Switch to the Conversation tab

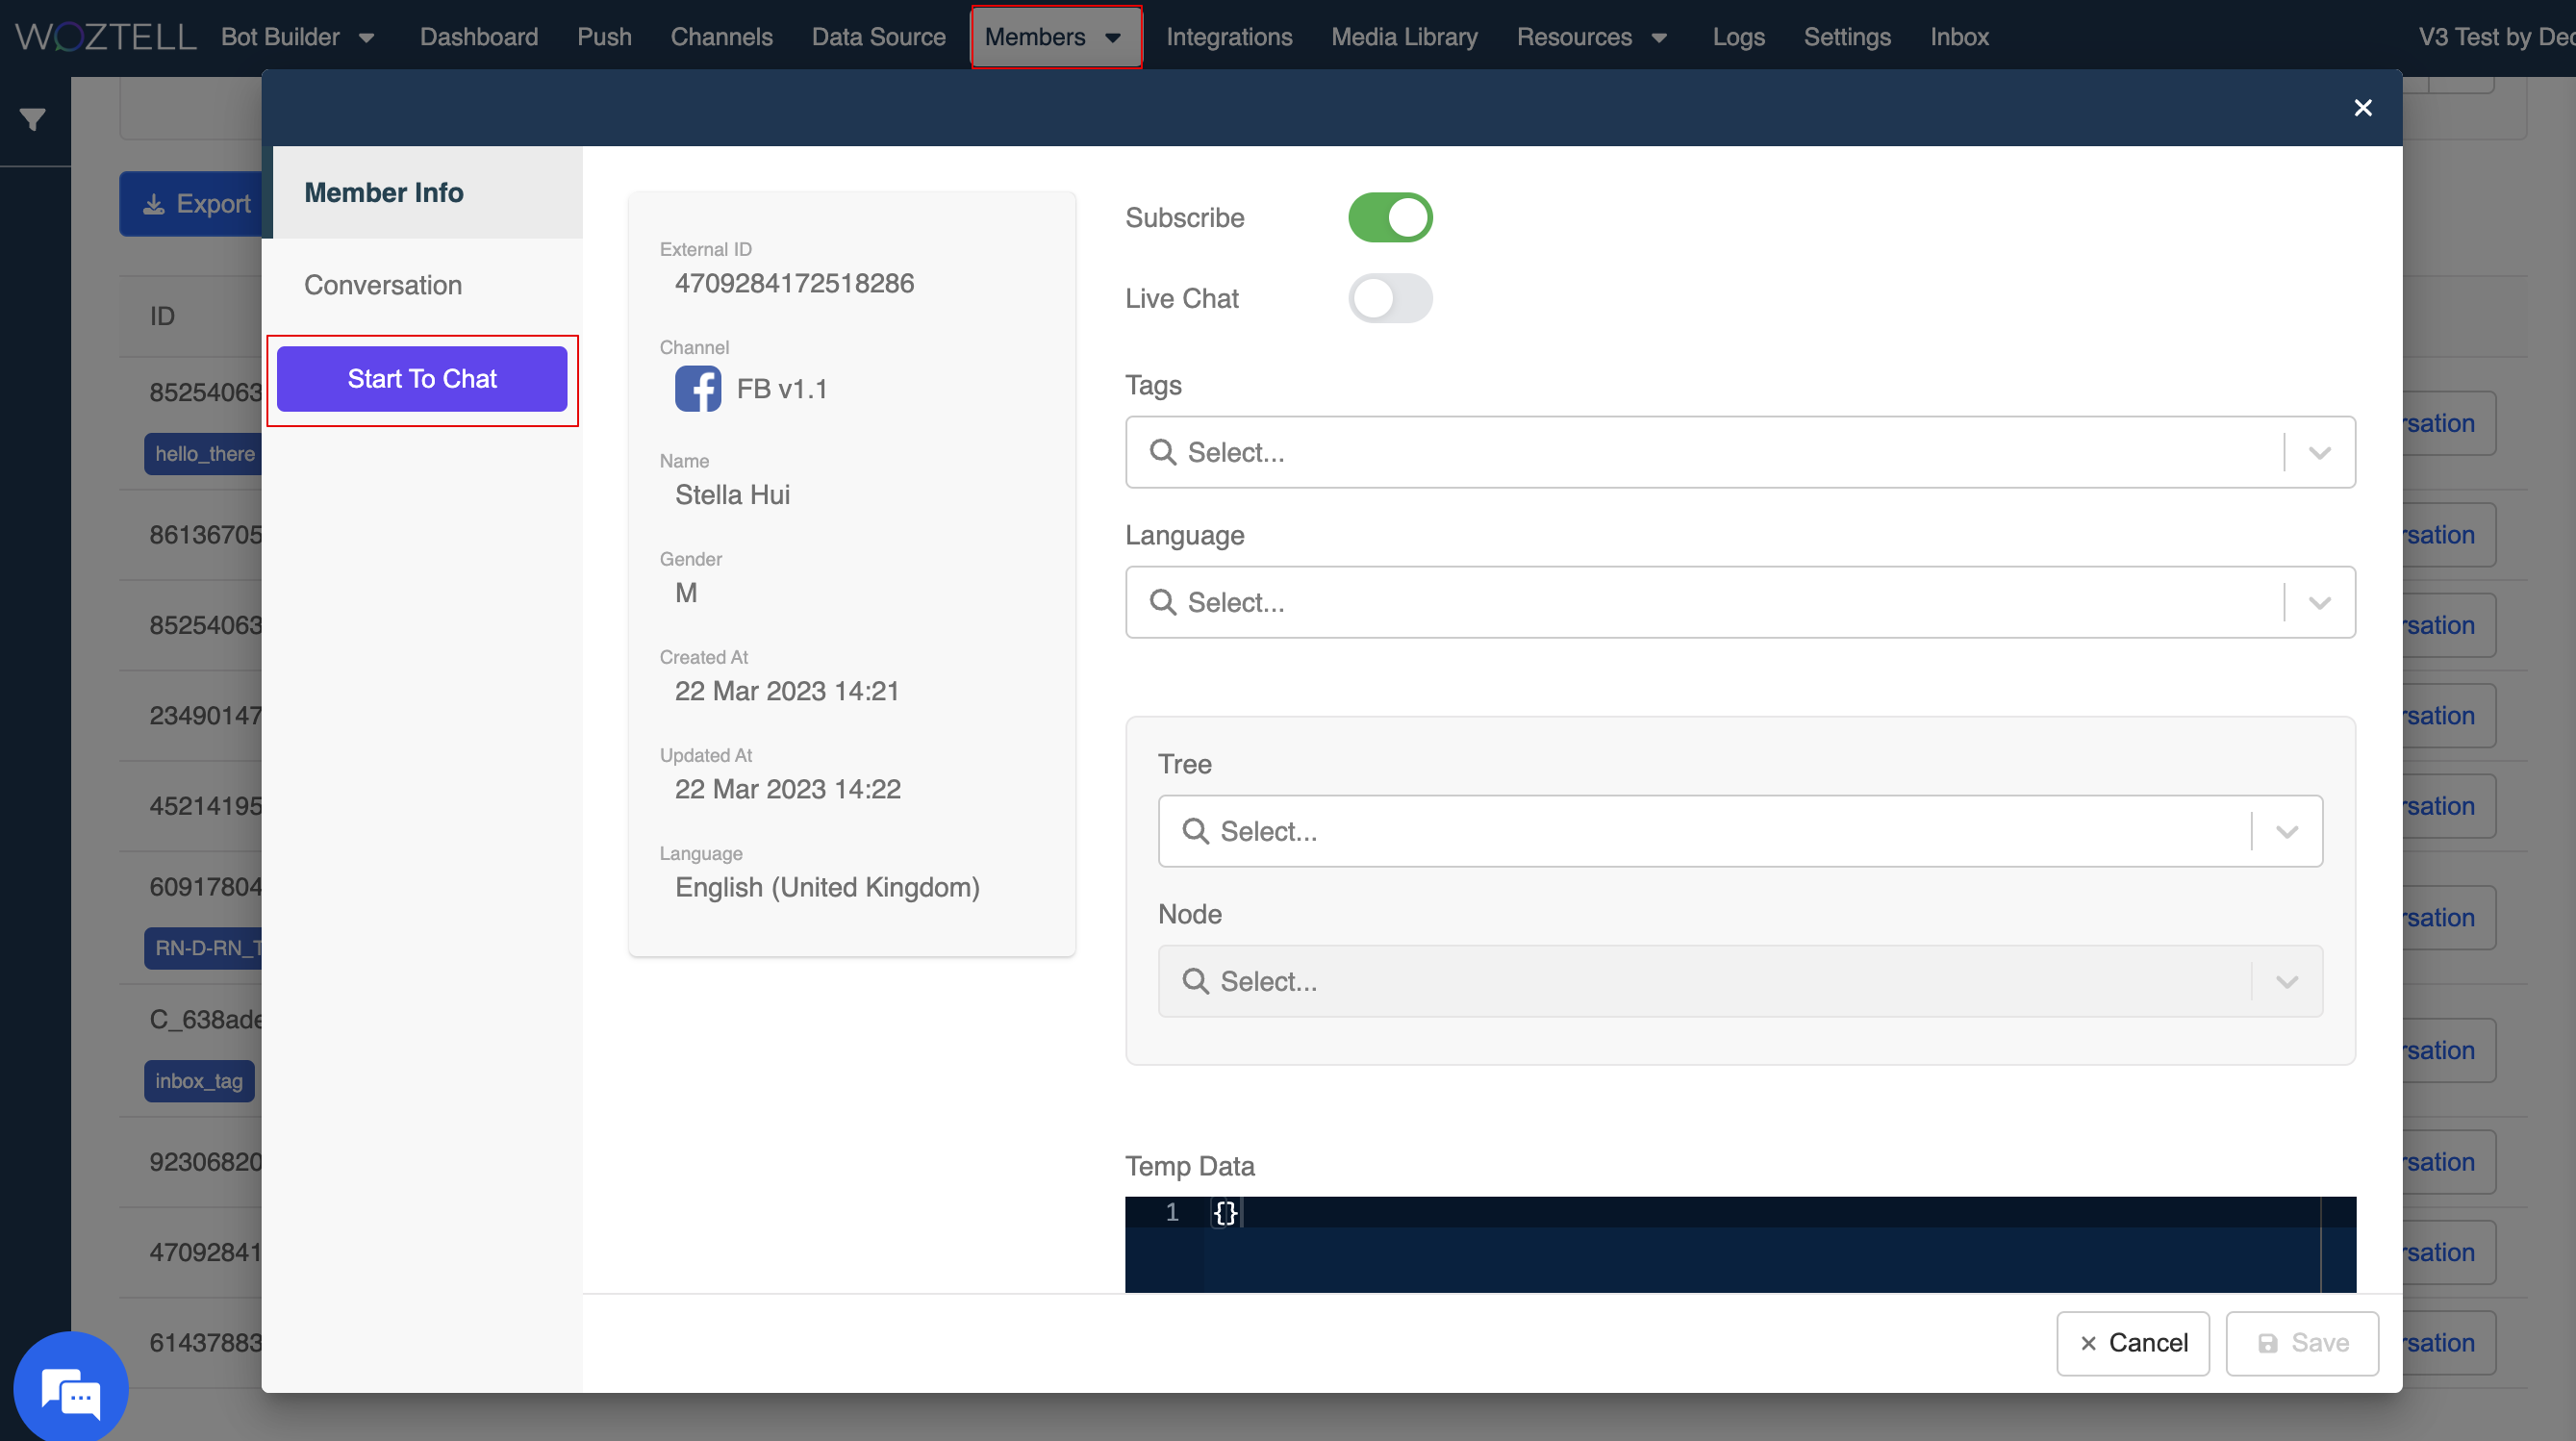click(383, 285)
